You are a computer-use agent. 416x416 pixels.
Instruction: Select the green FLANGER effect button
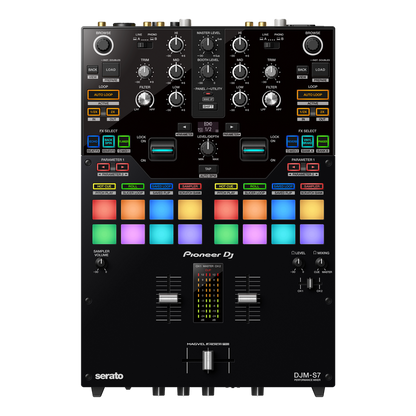[124, 142]
